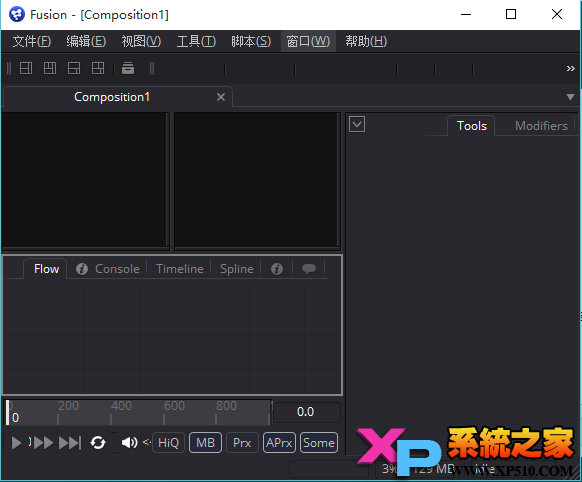Open the bins drawer icon in toolbar

(128, 68)
